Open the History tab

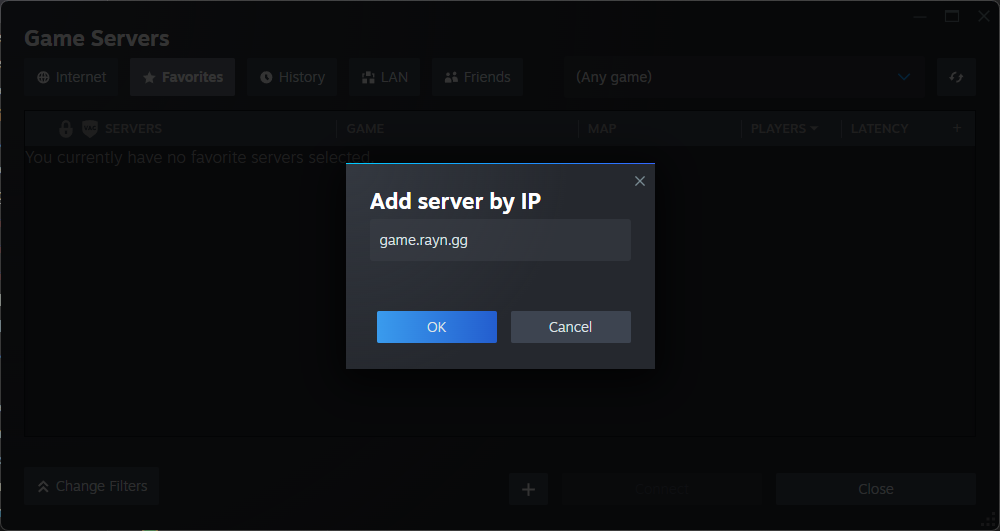pos(292,77)
